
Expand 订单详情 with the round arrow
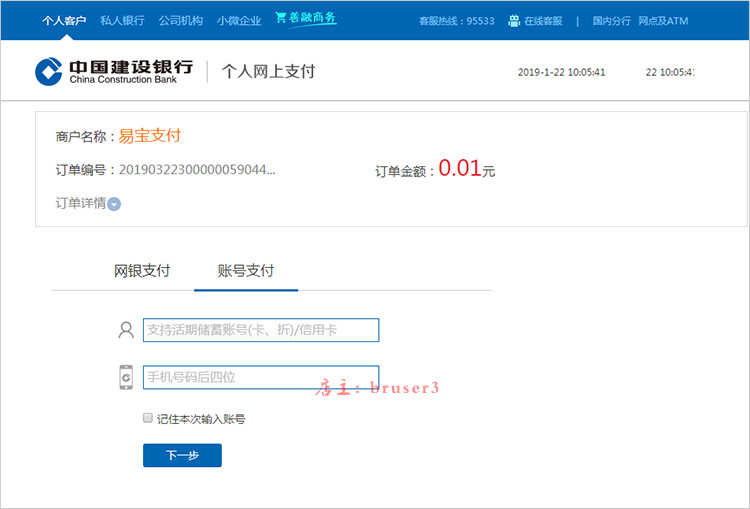(x=114, y=204)
